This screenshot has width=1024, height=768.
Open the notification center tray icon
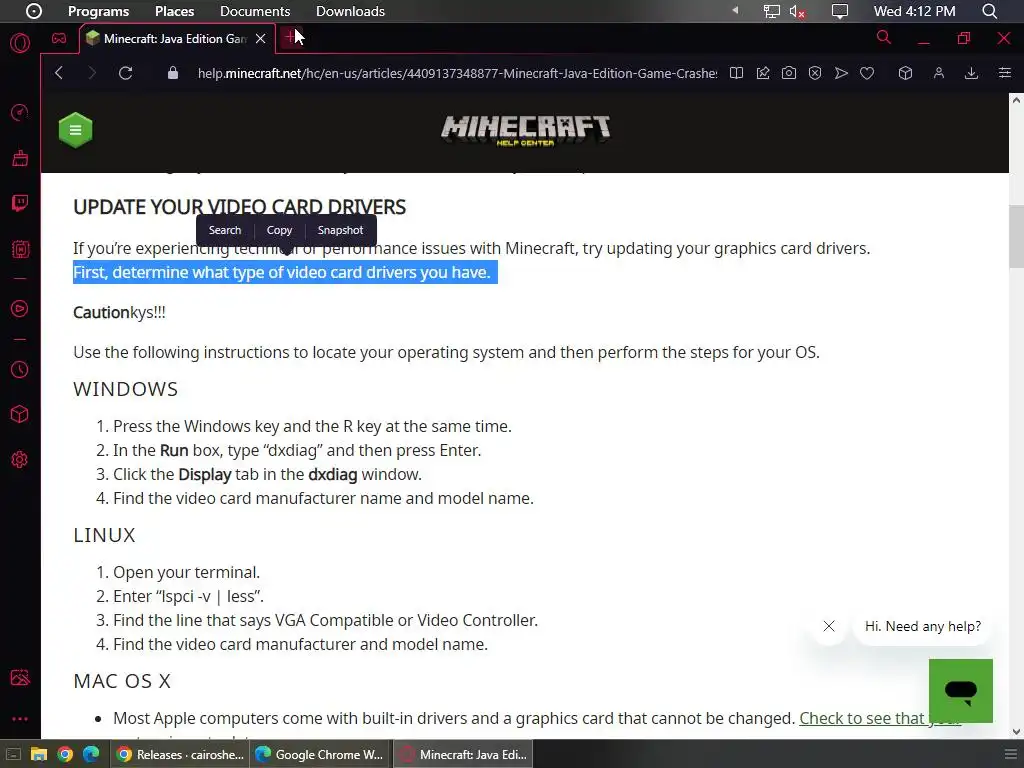pos(840,11)
